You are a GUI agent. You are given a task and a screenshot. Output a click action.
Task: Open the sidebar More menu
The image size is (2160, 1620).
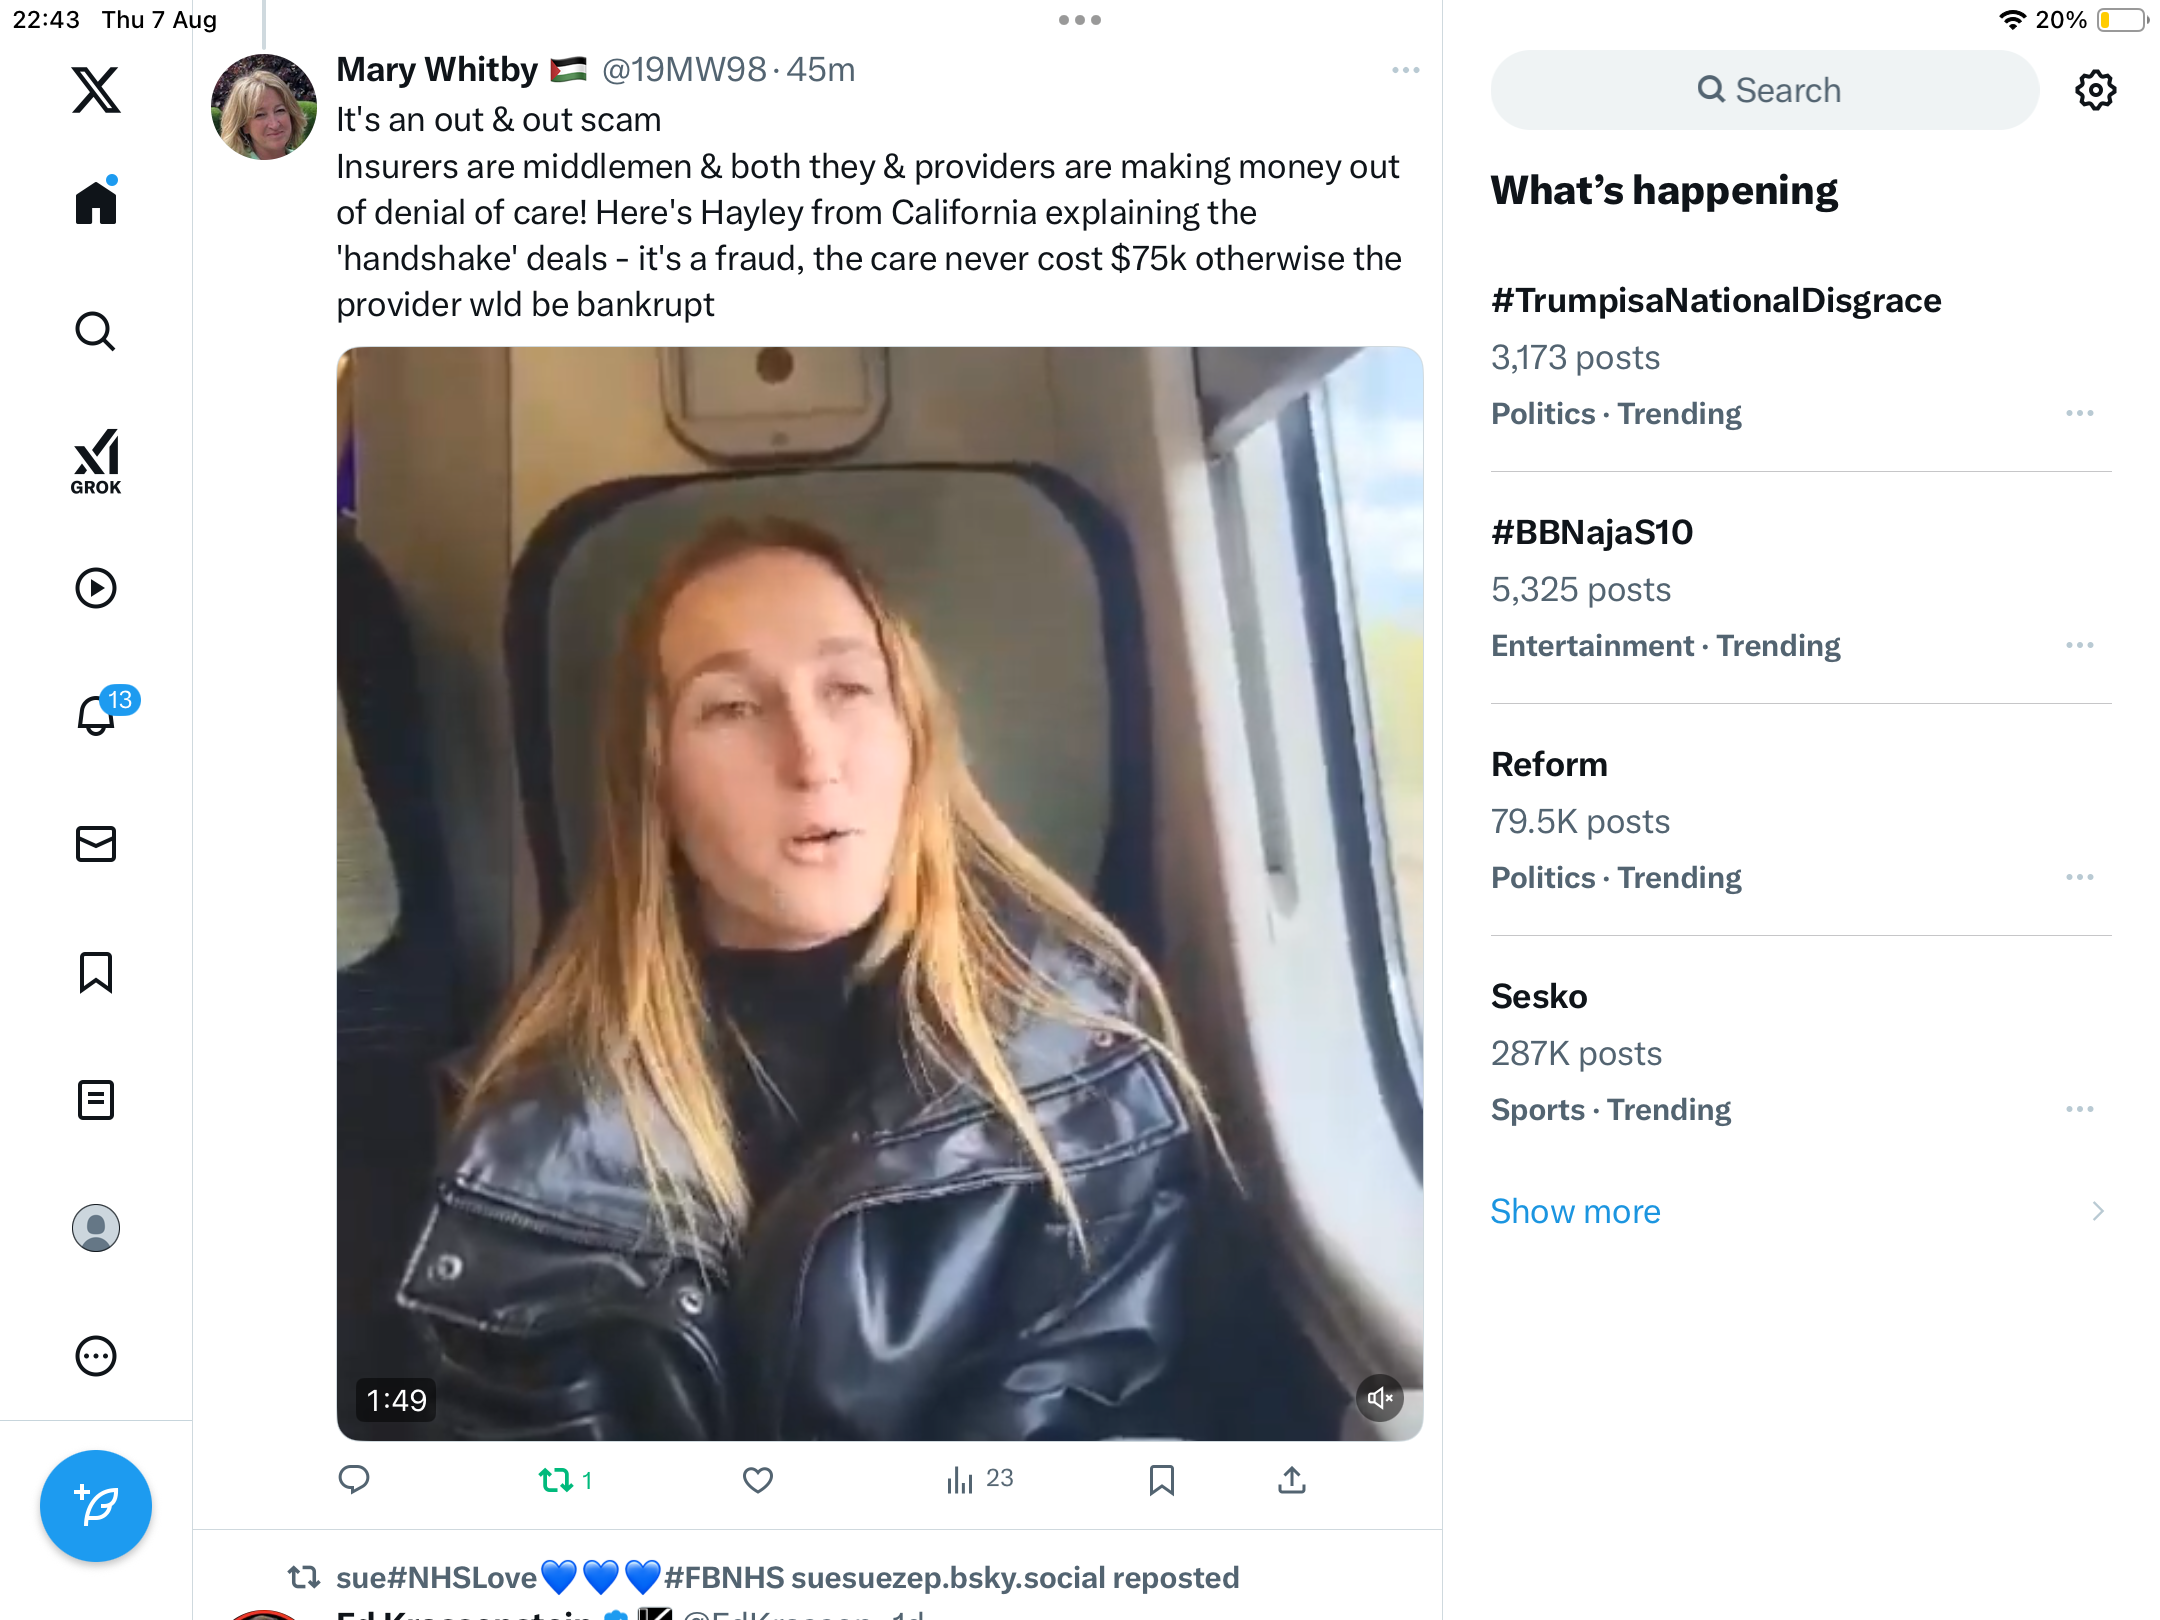coord(96,1356)
